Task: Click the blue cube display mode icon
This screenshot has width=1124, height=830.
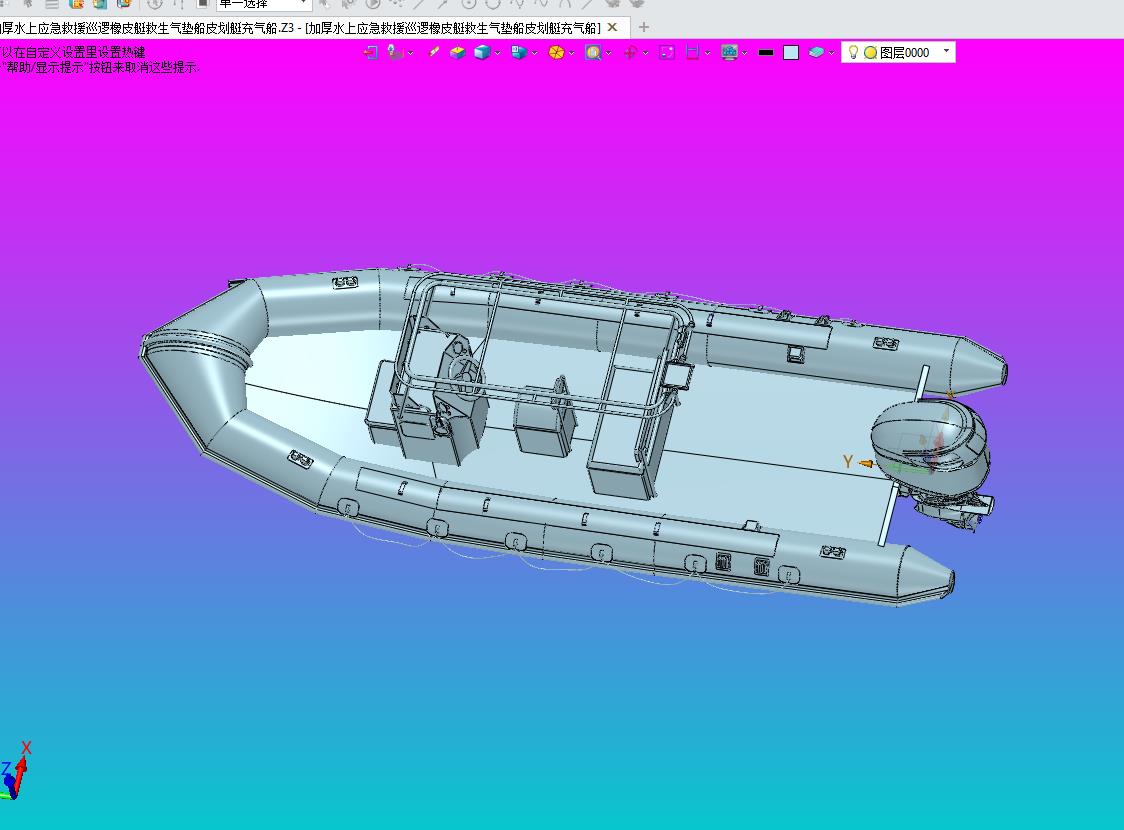Action: (482, 52)
